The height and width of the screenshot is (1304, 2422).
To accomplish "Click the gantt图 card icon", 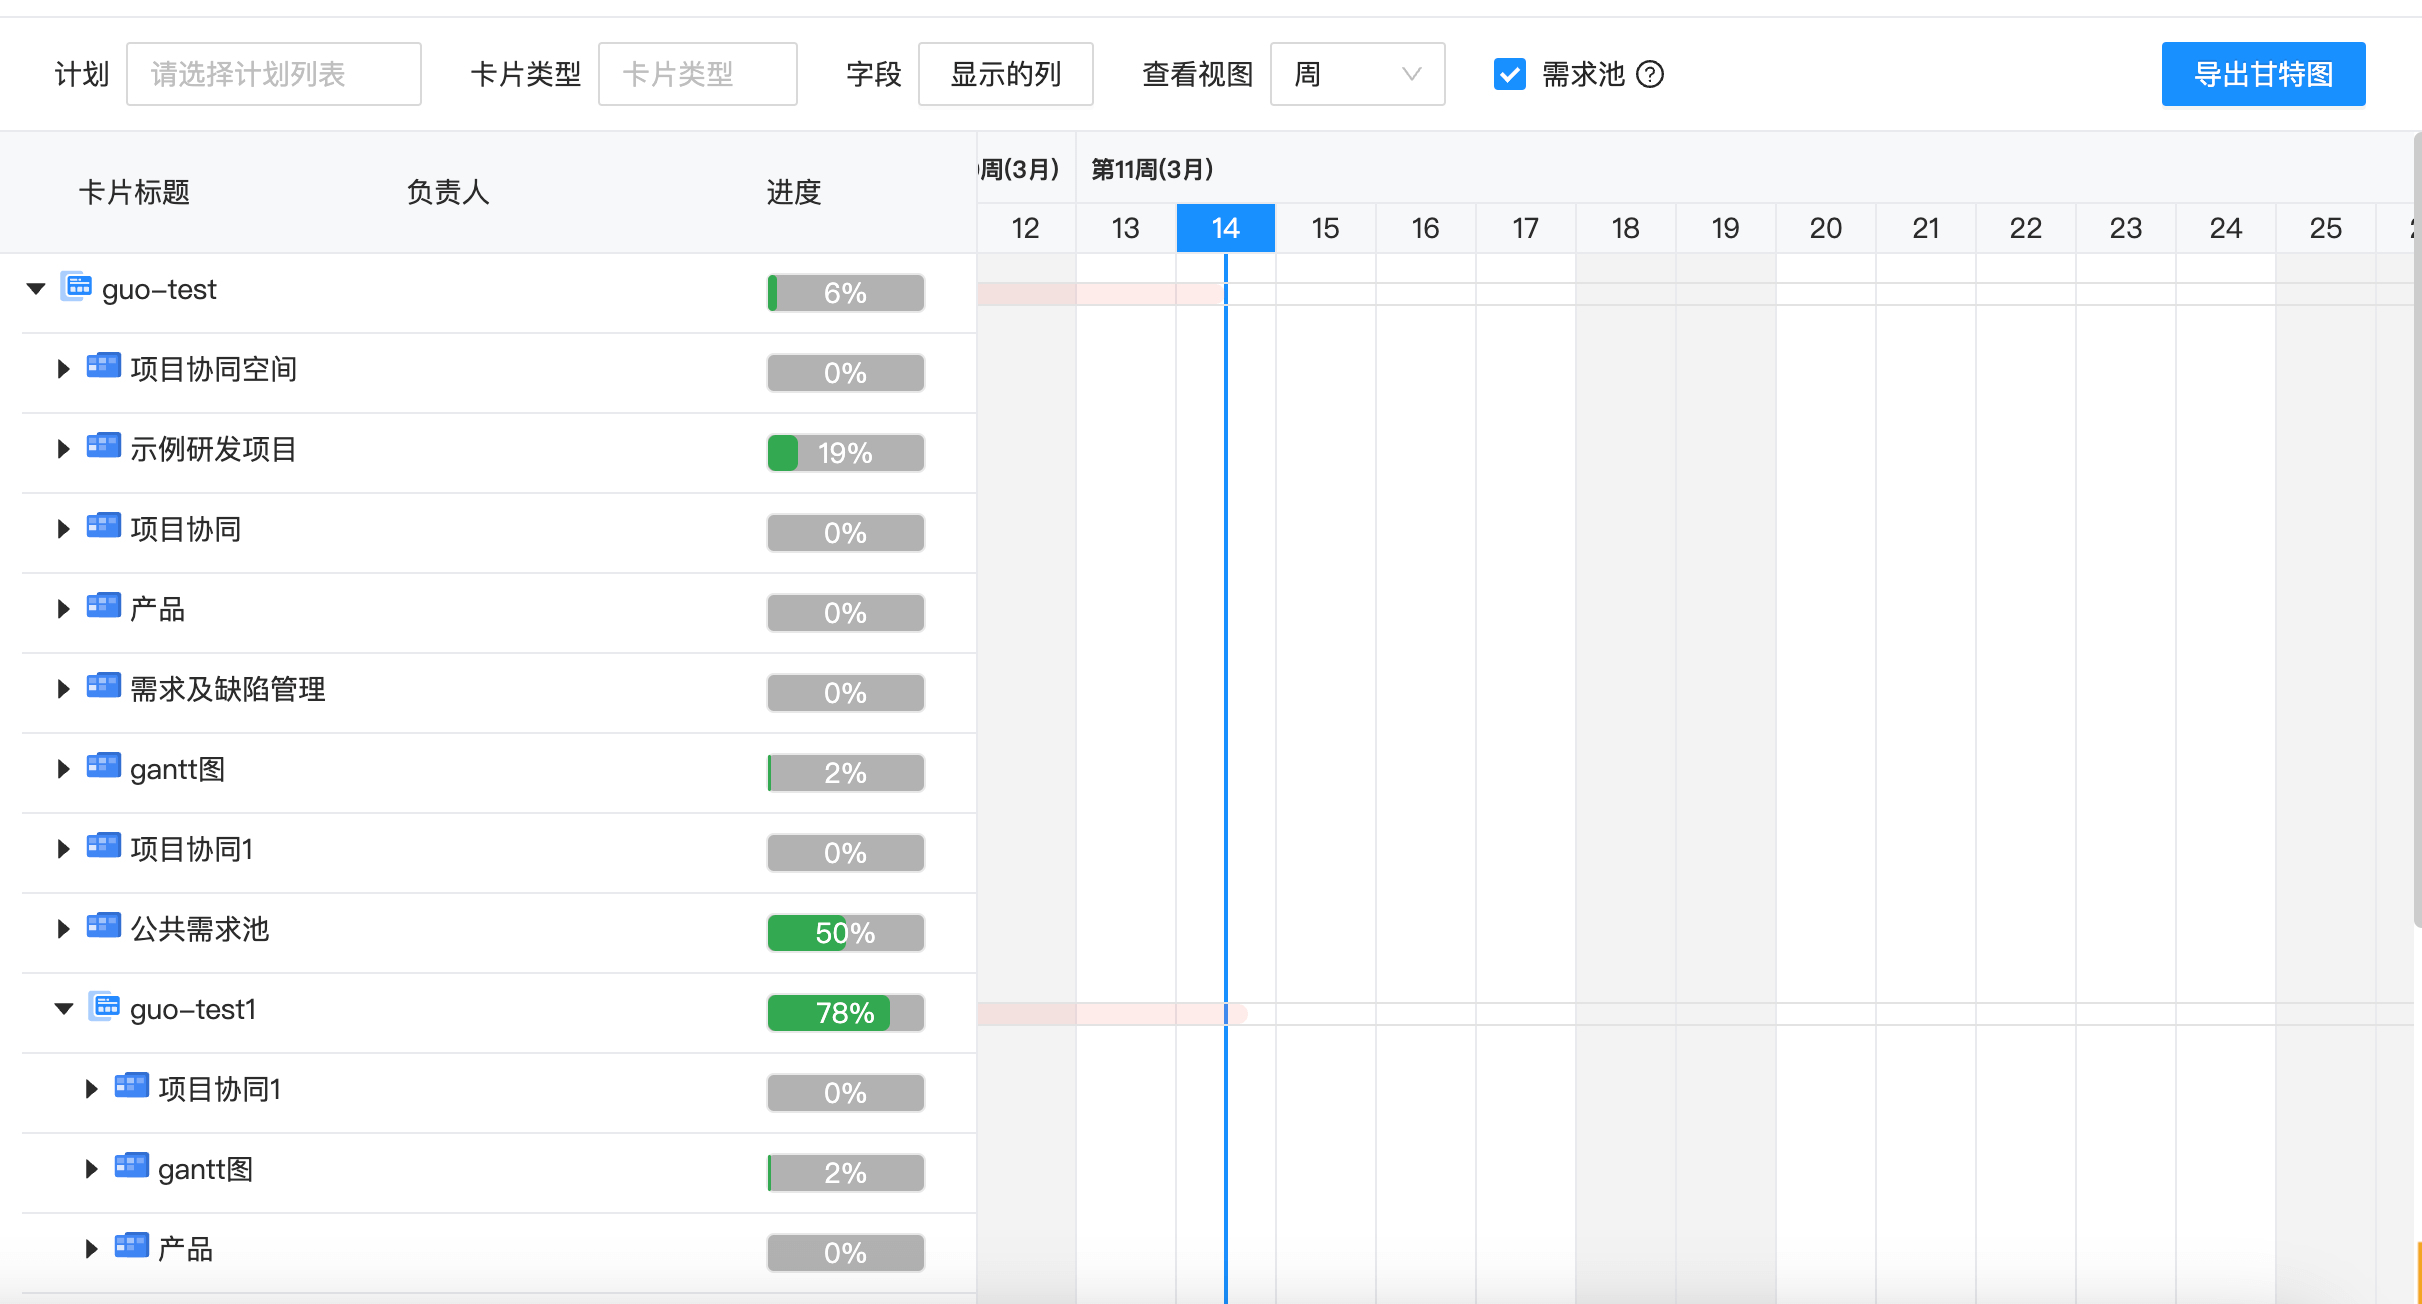I will 103,767.
